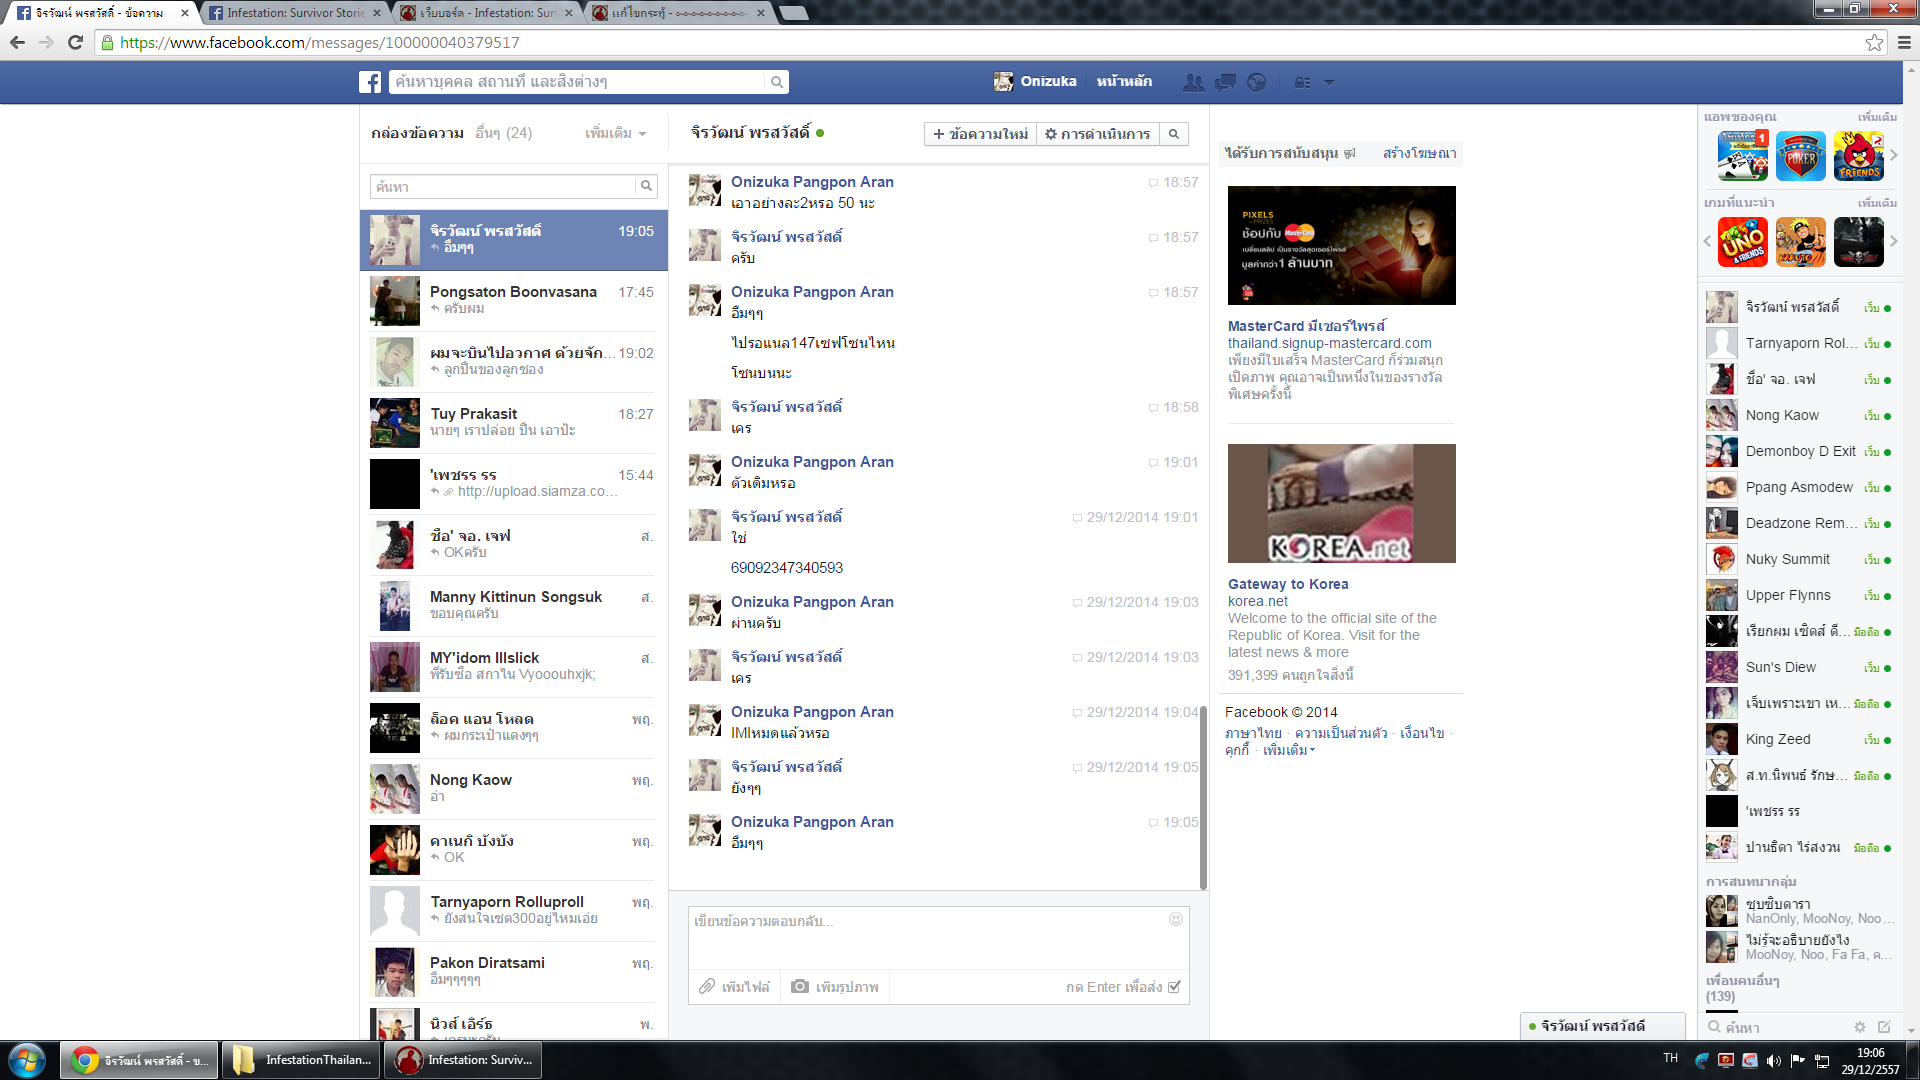Open the messages icon in header
The width and height of the screenshot is (1920, 1080).
click(x=1225, y=82)
